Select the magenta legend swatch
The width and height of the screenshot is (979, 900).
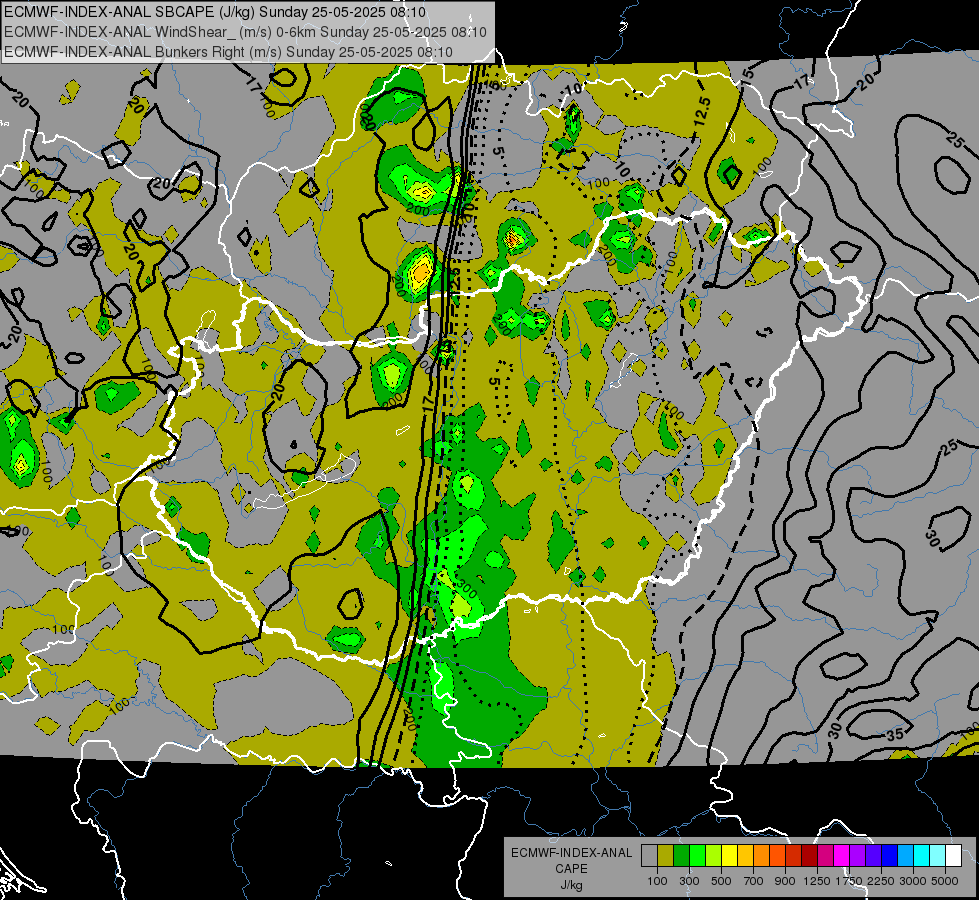(842, 856)
